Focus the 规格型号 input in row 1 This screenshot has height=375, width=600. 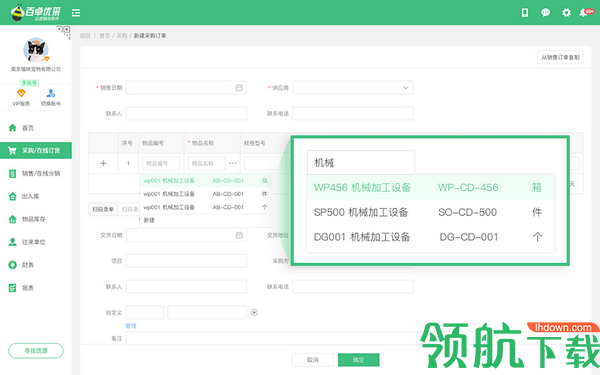pos(263,163)
